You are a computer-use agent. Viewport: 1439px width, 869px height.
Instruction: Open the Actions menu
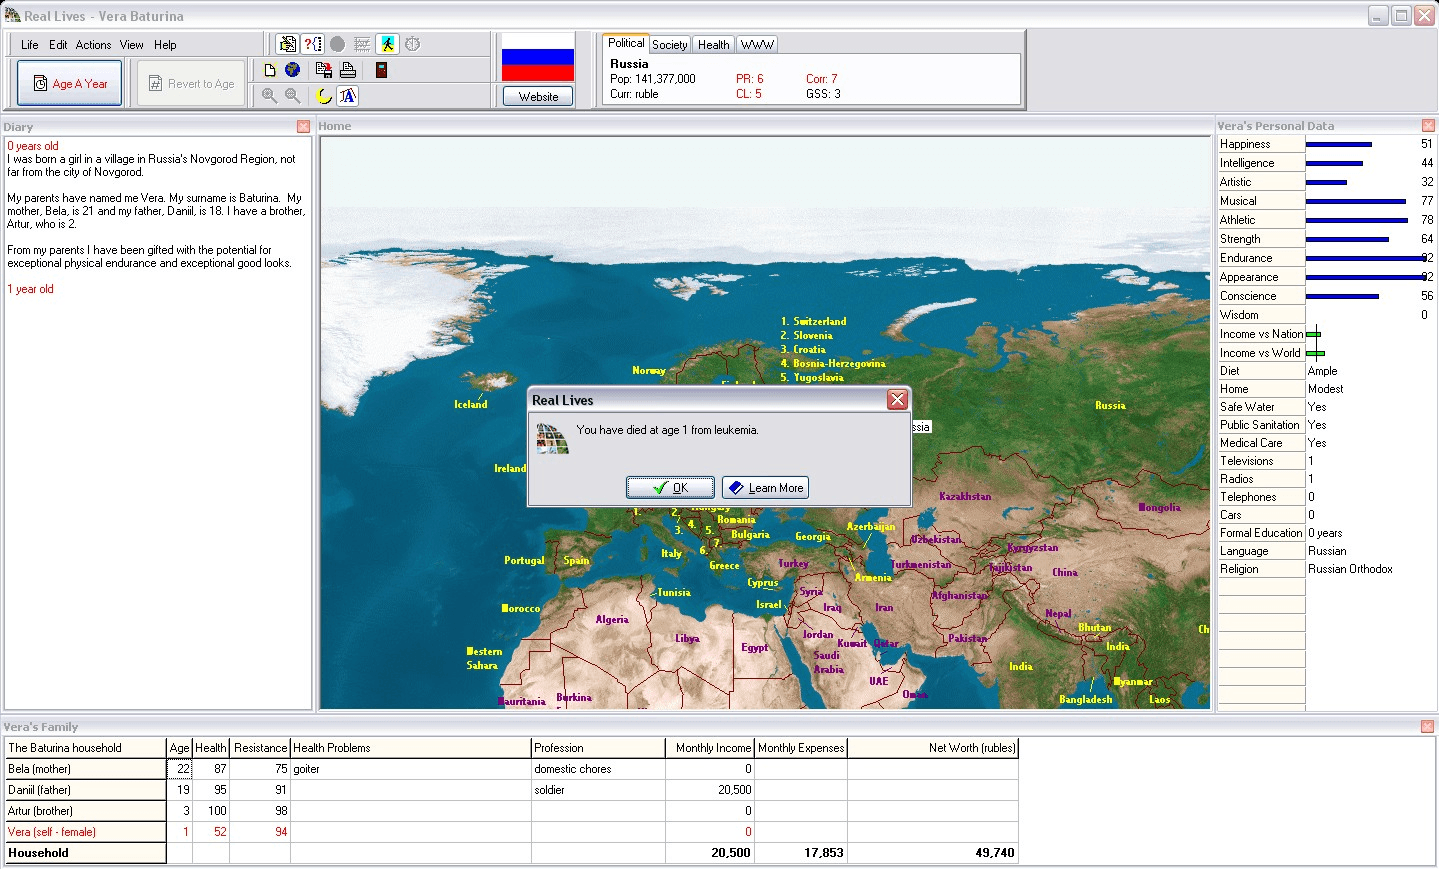[93, 45]
